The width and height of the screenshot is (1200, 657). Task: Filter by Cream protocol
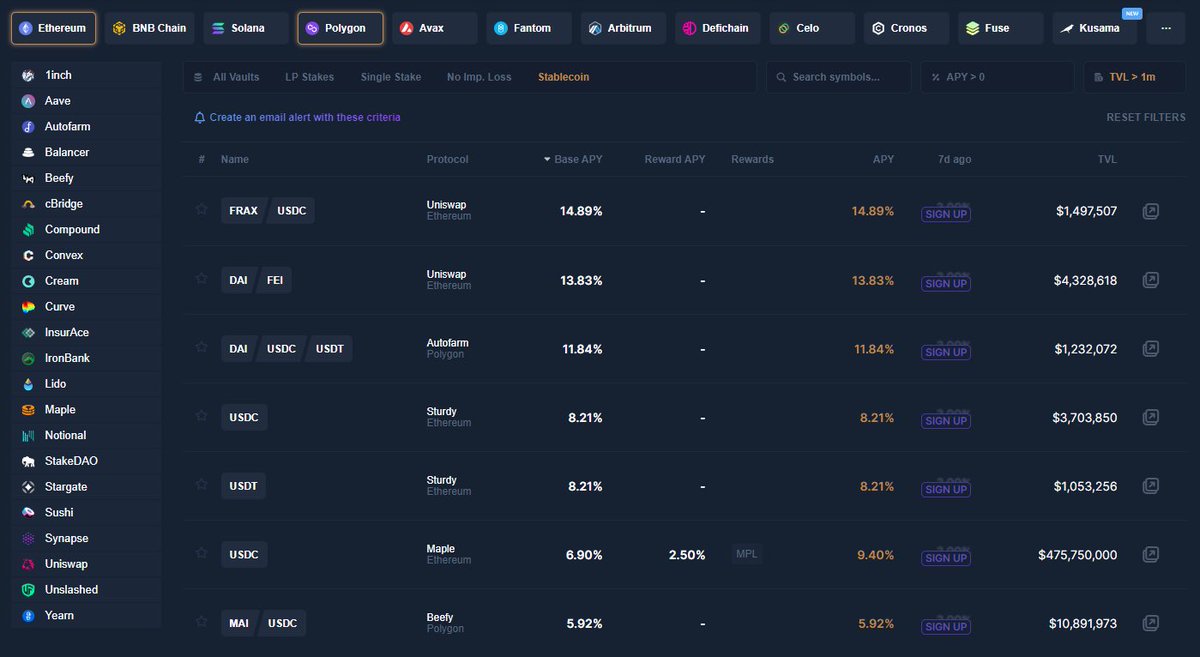(x=86, y=281)
